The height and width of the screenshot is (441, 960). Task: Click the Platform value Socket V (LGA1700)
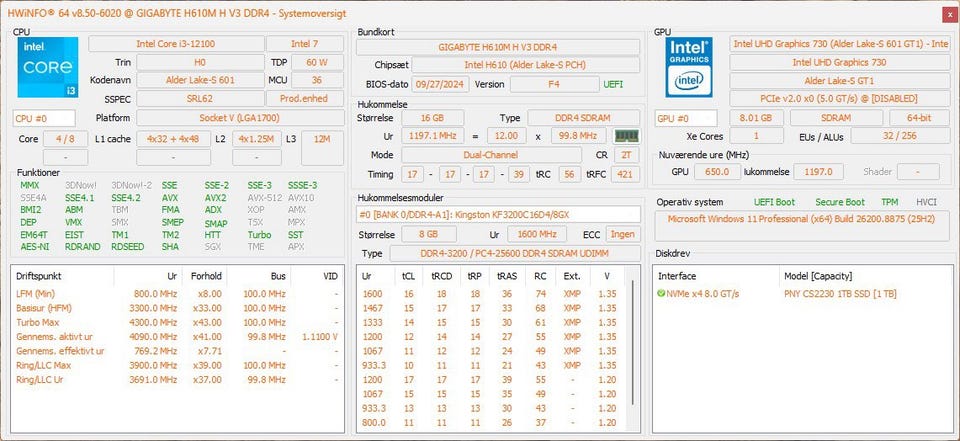(239, 118)
